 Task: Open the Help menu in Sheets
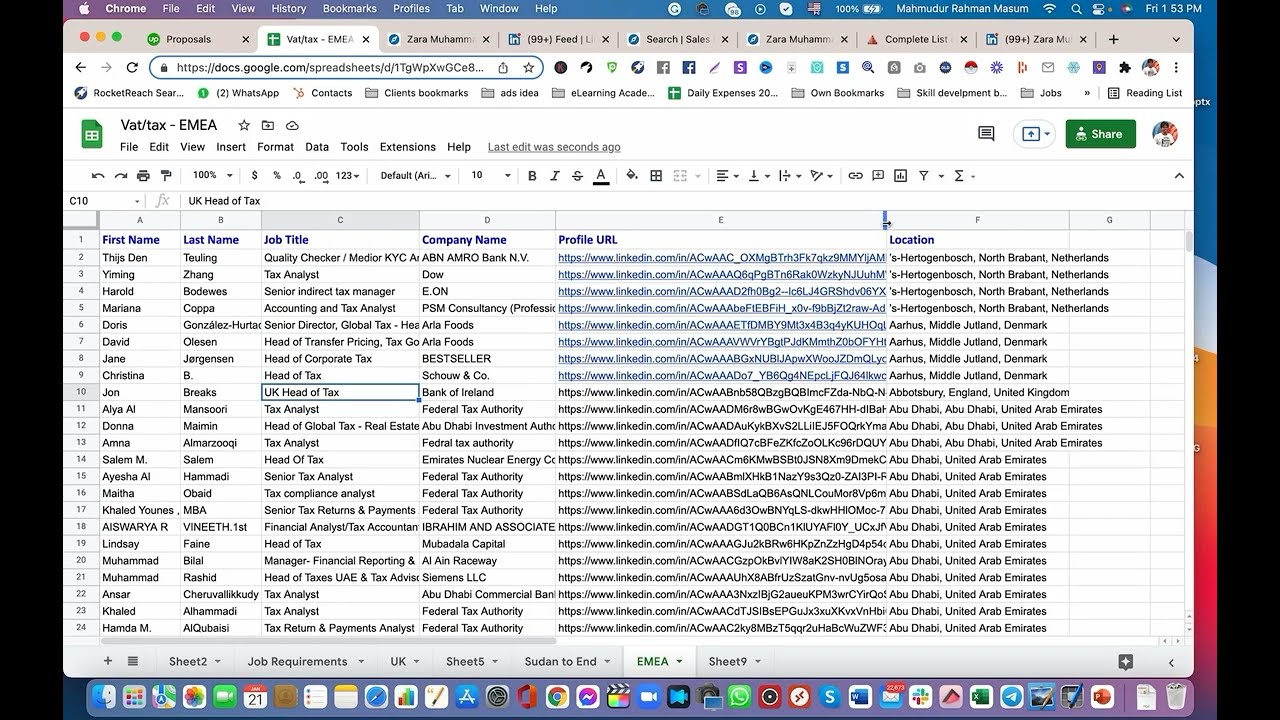click(459, 147)
